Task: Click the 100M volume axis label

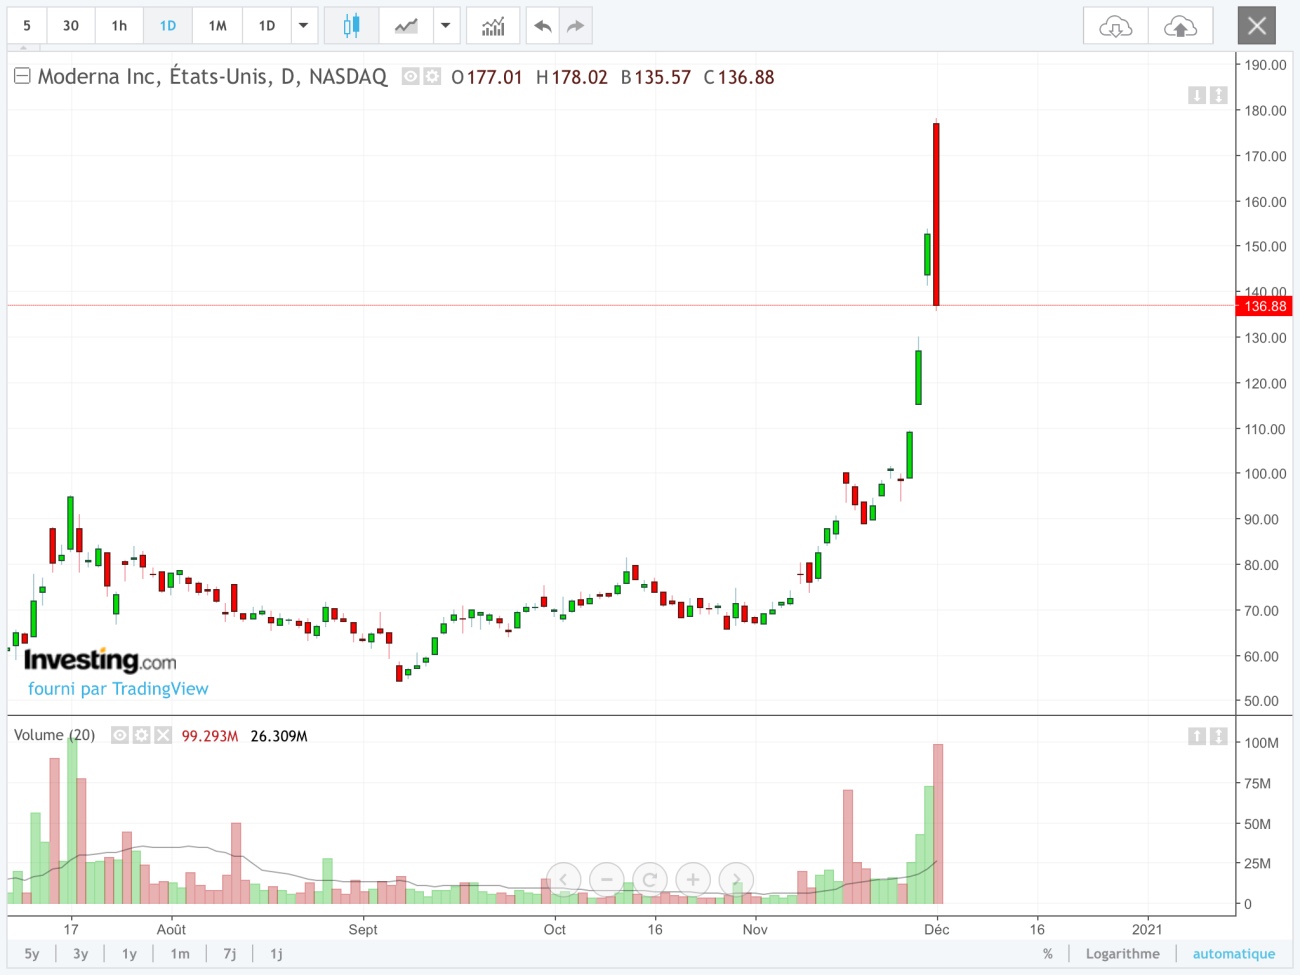Action: point(1261,743)
